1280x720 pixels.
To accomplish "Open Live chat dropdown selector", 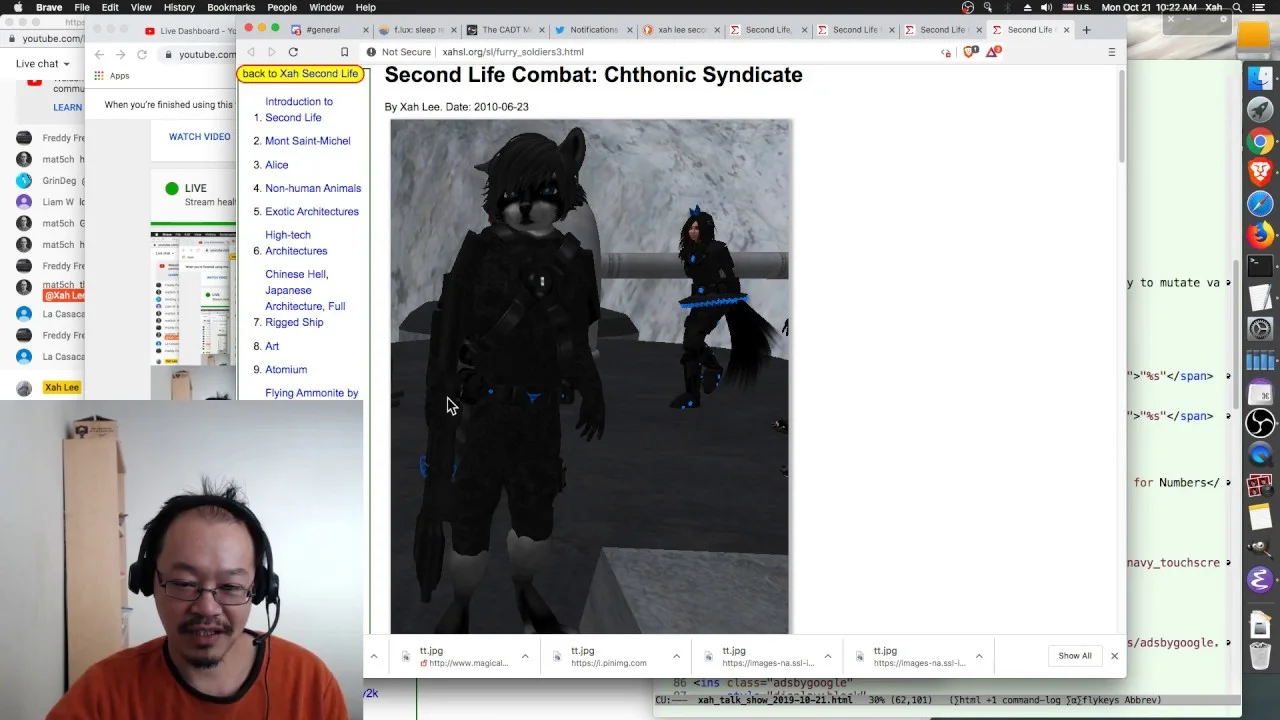I will [x=43, y=64].
